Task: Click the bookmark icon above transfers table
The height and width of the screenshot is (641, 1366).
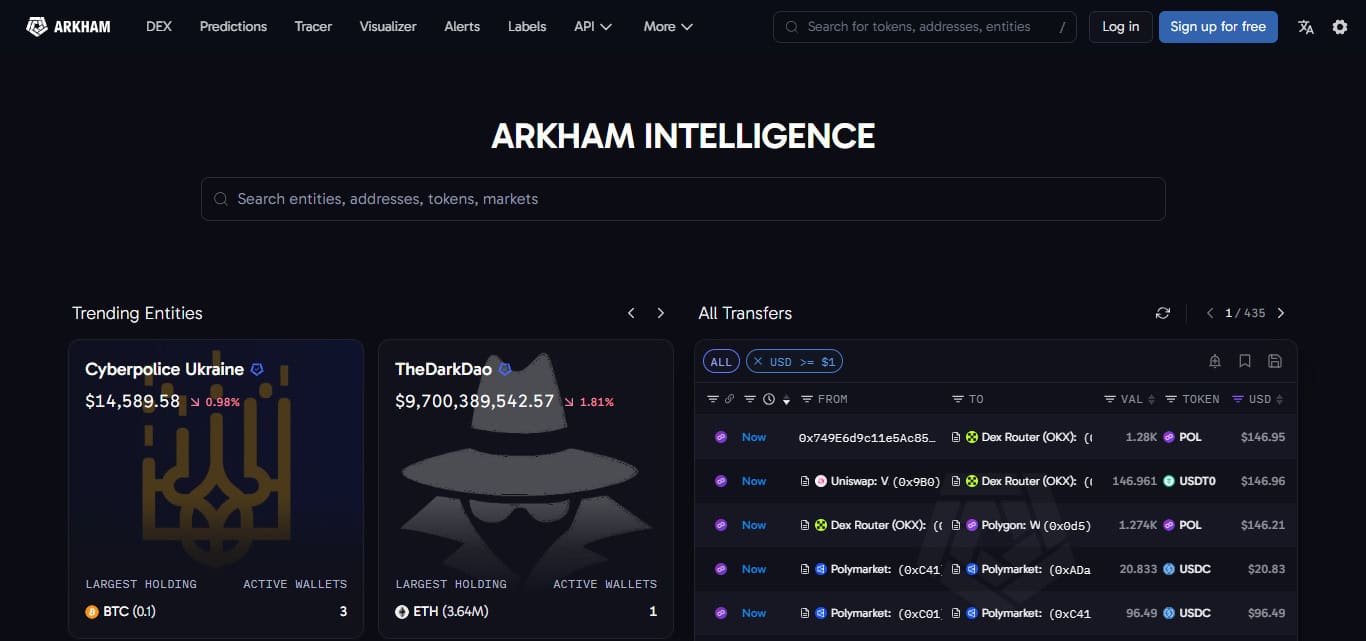Action: point(1245,361)
